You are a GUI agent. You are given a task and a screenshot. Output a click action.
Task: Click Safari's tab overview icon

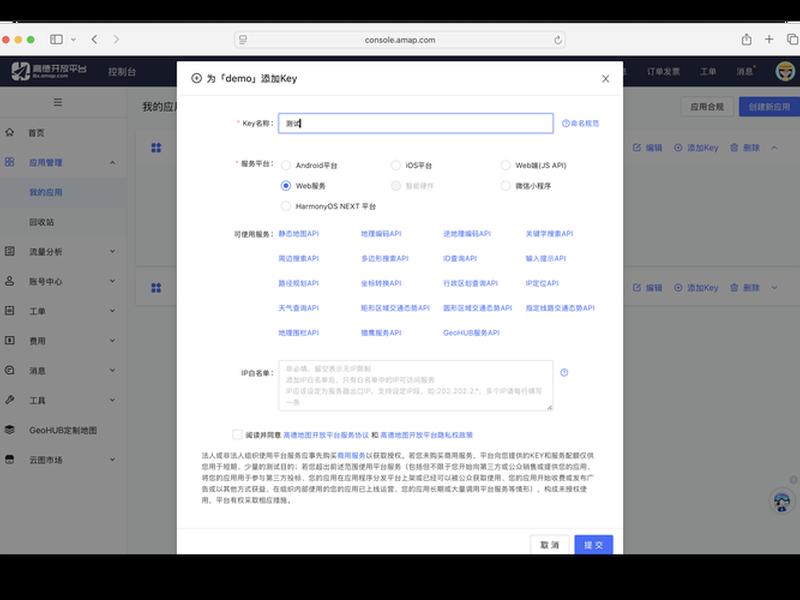(792, 39)
